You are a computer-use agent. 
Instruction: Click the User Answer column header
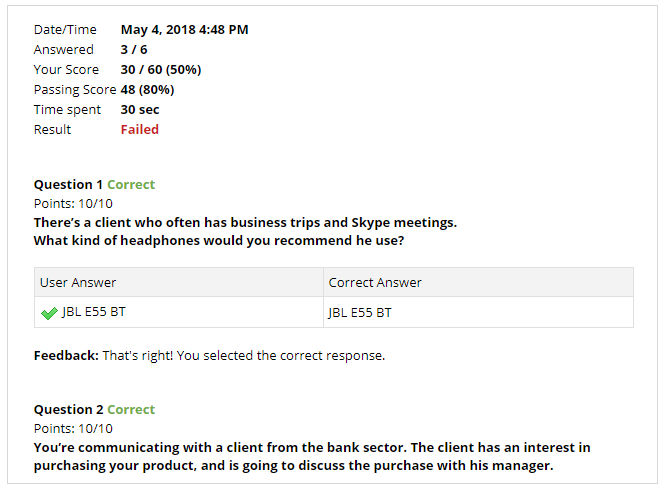(x=78, y=283)
